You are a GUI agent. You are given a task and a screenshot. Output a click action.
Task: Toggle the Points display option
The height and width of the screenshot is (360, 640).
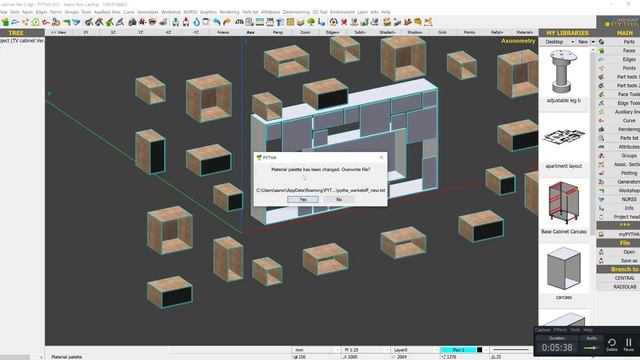coord(469,32)
